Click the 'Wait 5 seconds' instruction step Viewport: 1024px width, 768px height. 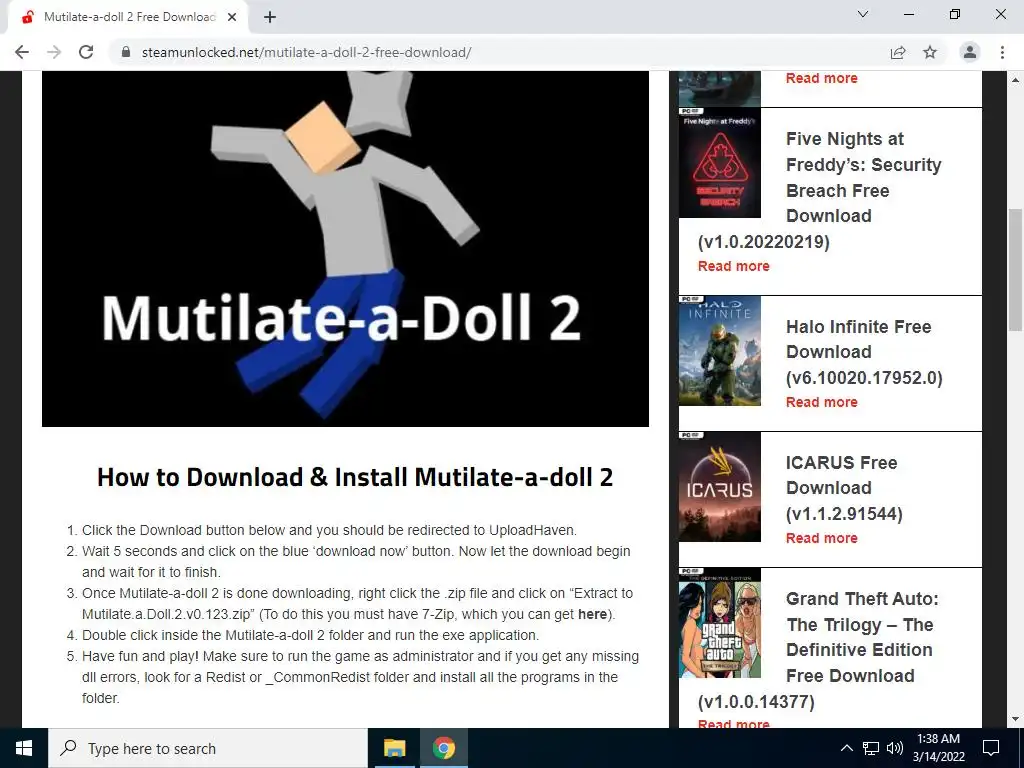(x=356, y=562)
